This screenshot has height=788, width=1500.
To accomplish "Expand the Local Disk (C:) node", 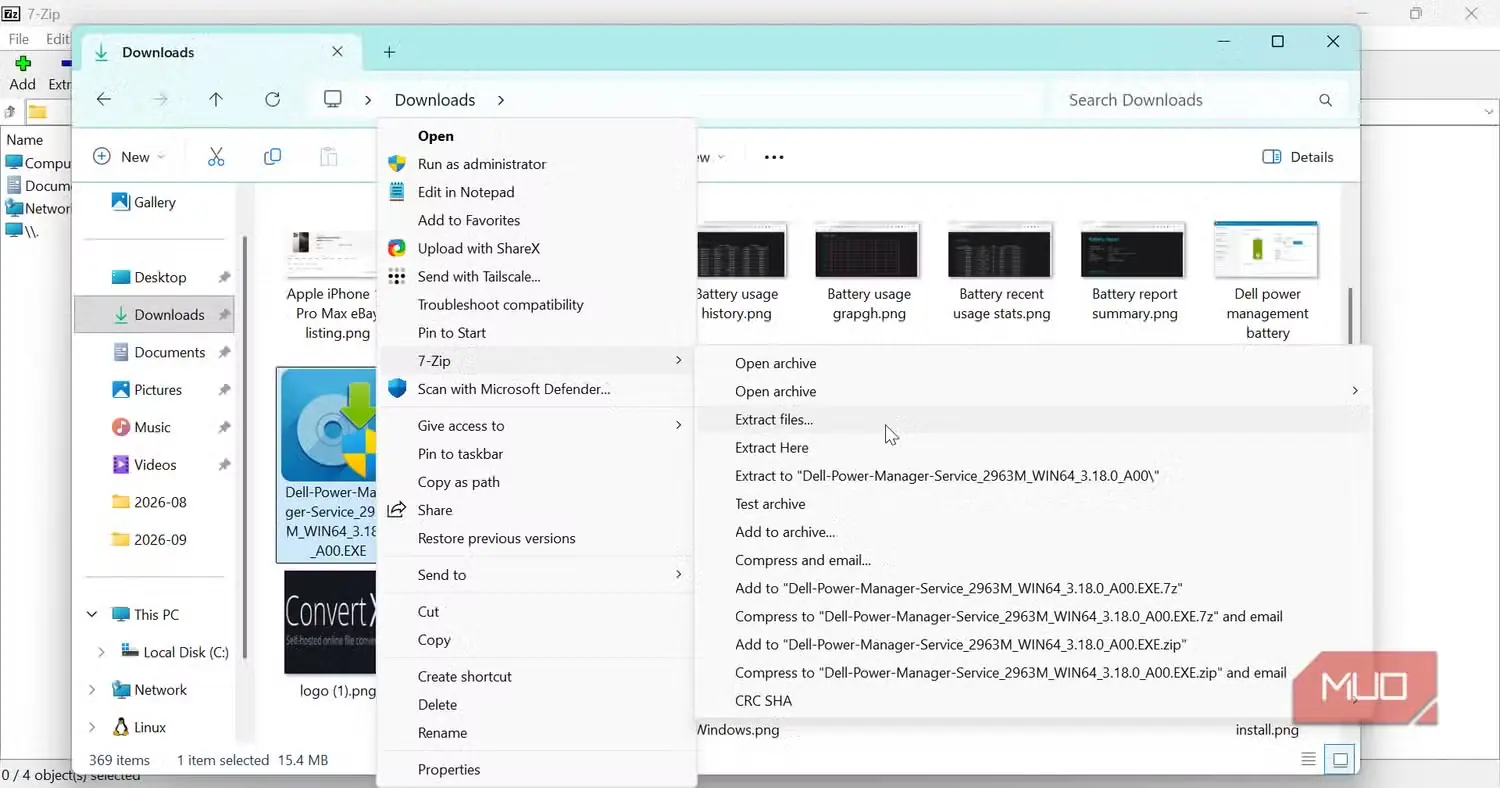I will tap(100, 652).
